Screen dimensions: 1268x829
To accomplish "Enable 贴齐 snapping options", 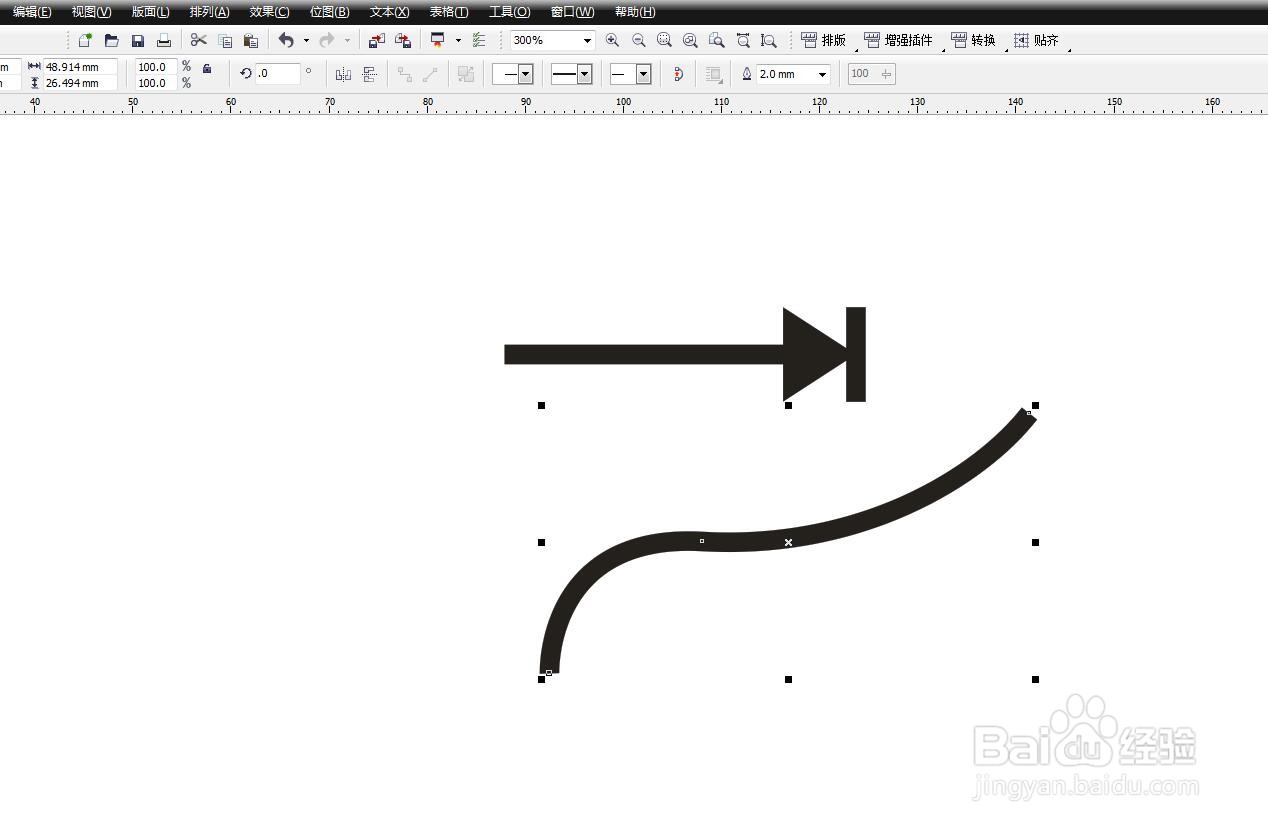I will [1039, 40].
